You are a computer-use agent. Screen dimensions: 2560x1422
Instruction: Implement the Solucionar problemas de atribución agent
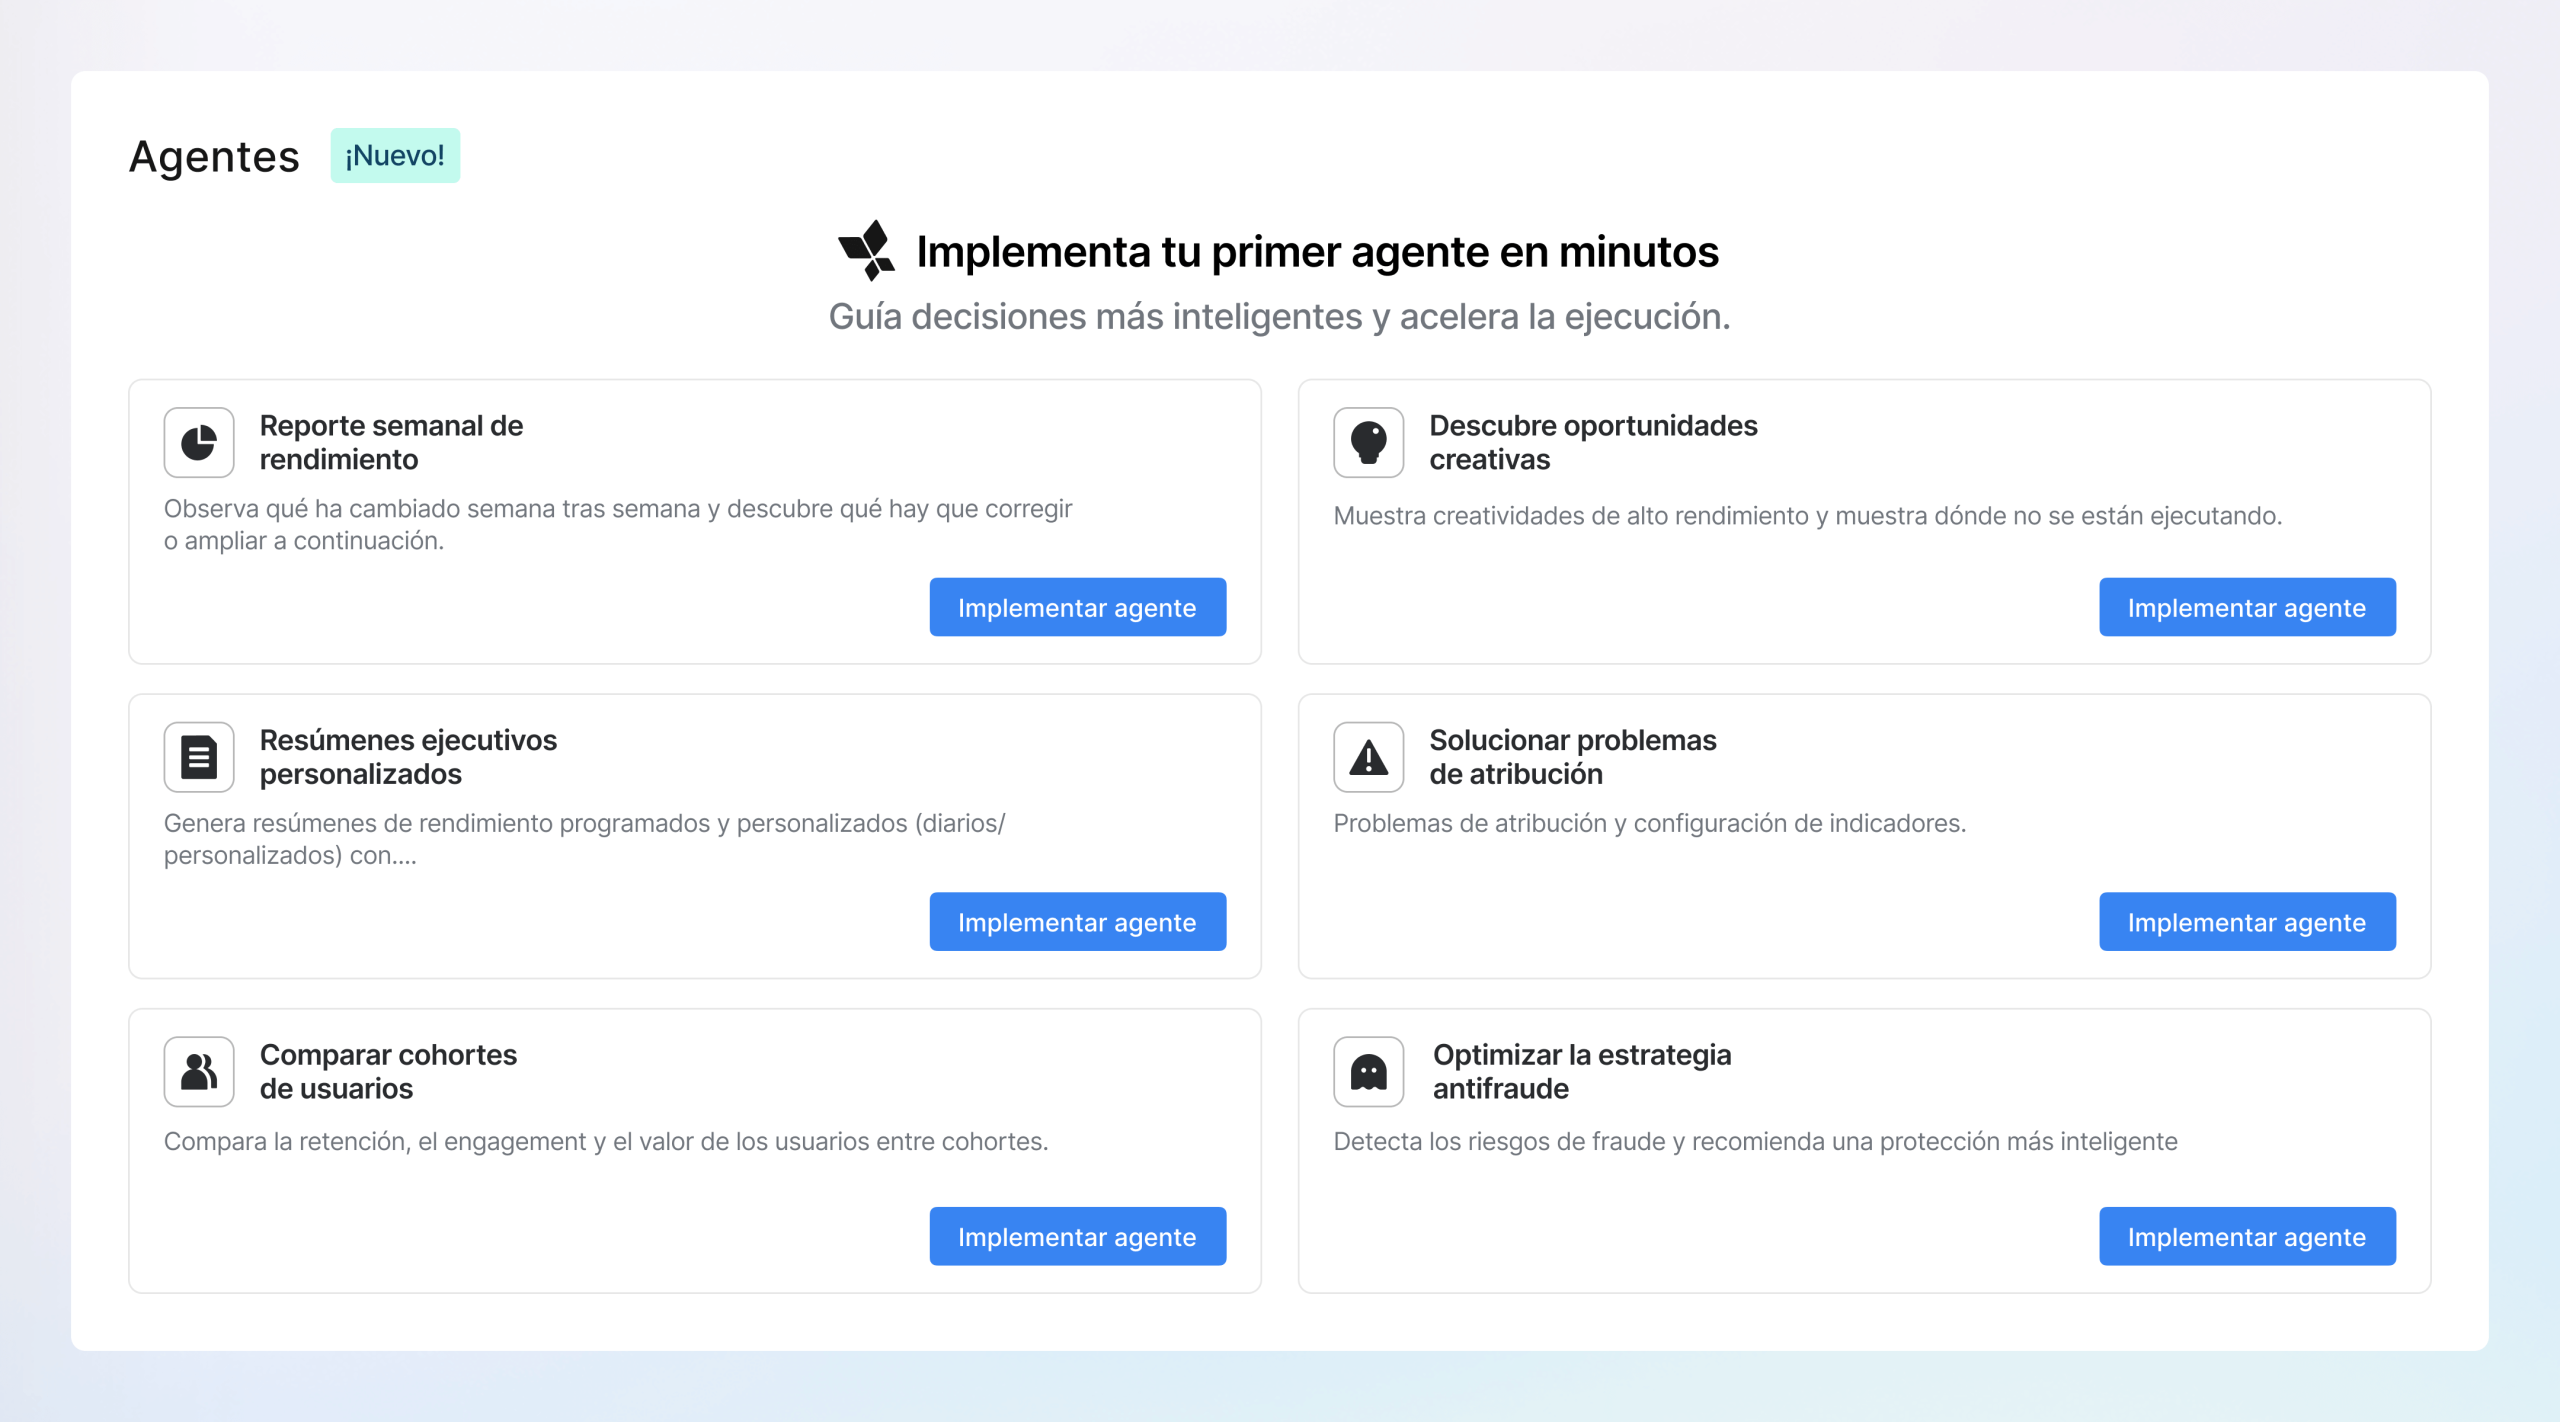(x=2248, y=922)
